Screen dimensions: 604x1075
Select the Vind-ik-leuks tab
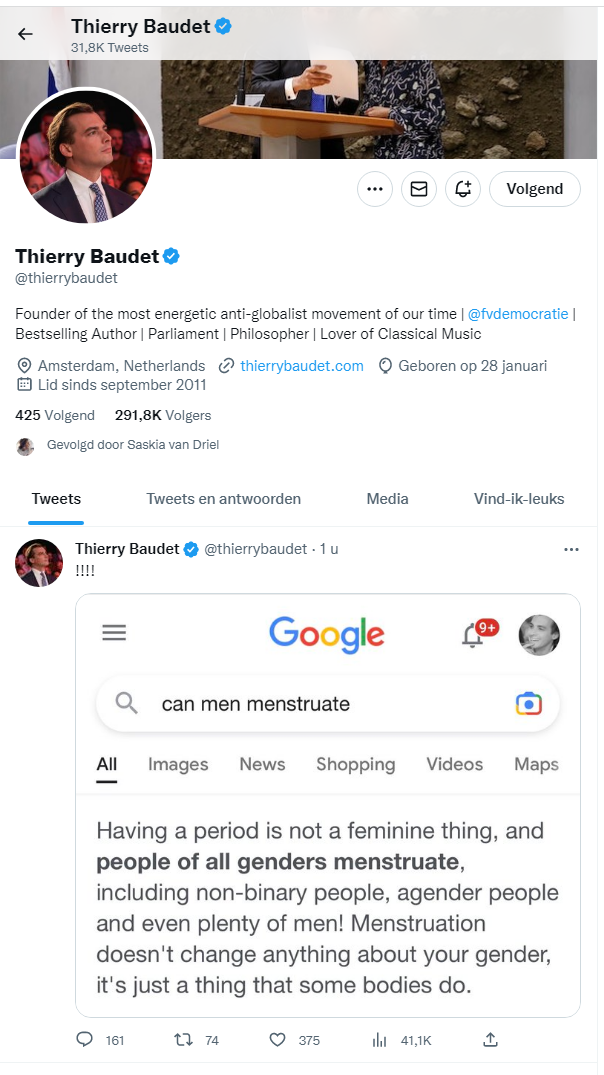[x=519, y=499]
